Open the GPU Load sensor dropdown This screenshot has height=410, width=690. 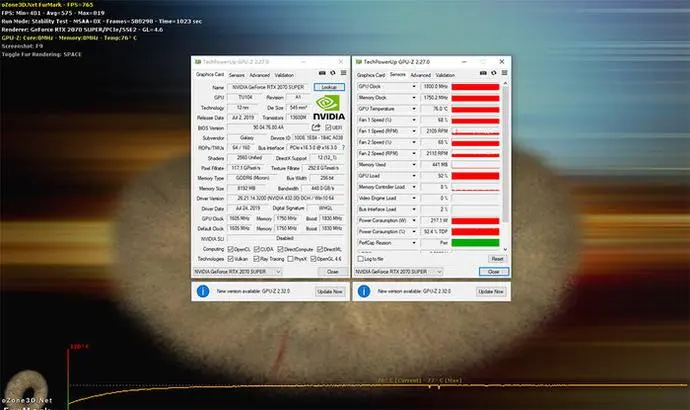tap(414, 176)
